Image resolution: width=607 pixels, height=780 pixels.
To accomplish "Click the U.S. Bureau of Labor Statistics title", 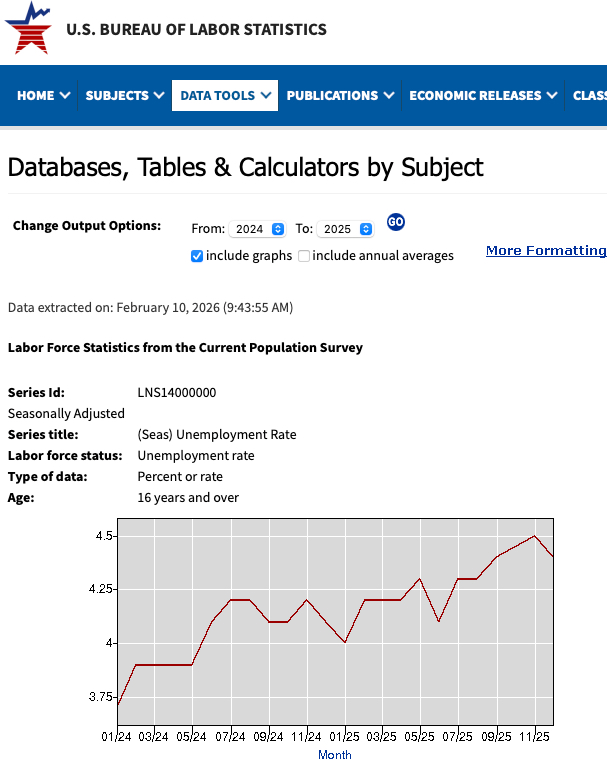I will [196, 30].
